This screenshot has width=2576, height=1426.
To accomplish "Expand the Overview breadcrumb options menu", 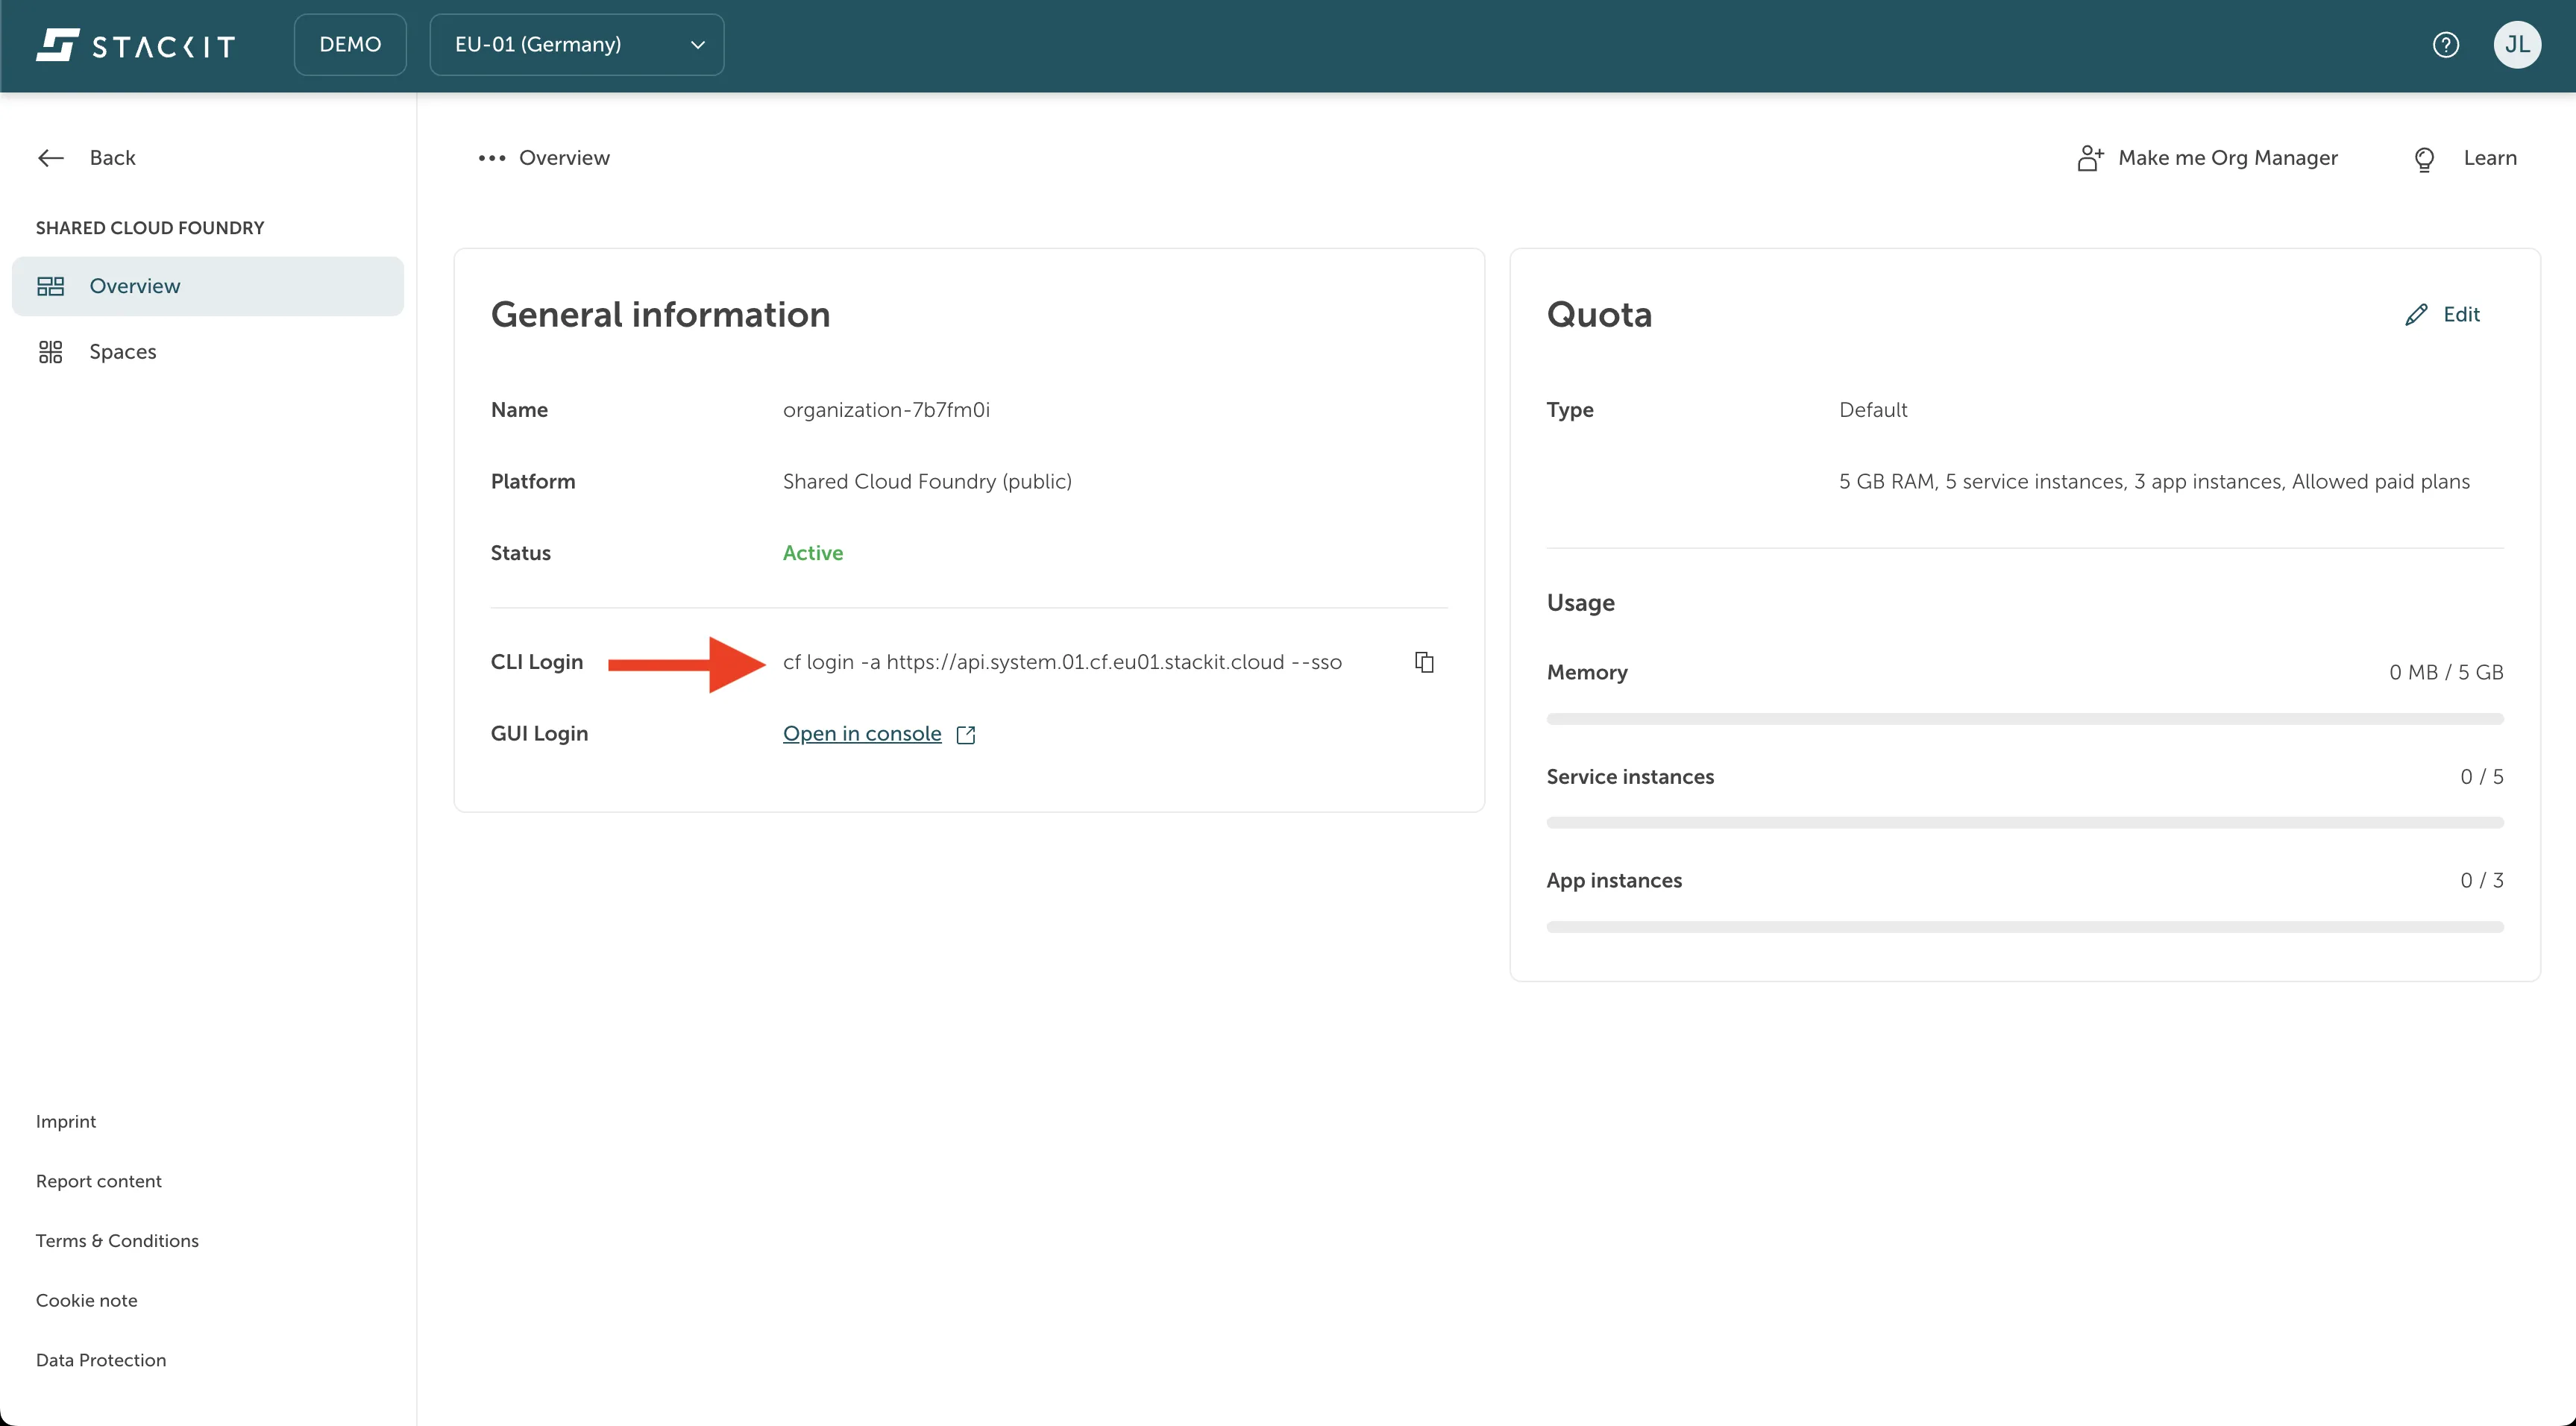I will click(491, 158).
